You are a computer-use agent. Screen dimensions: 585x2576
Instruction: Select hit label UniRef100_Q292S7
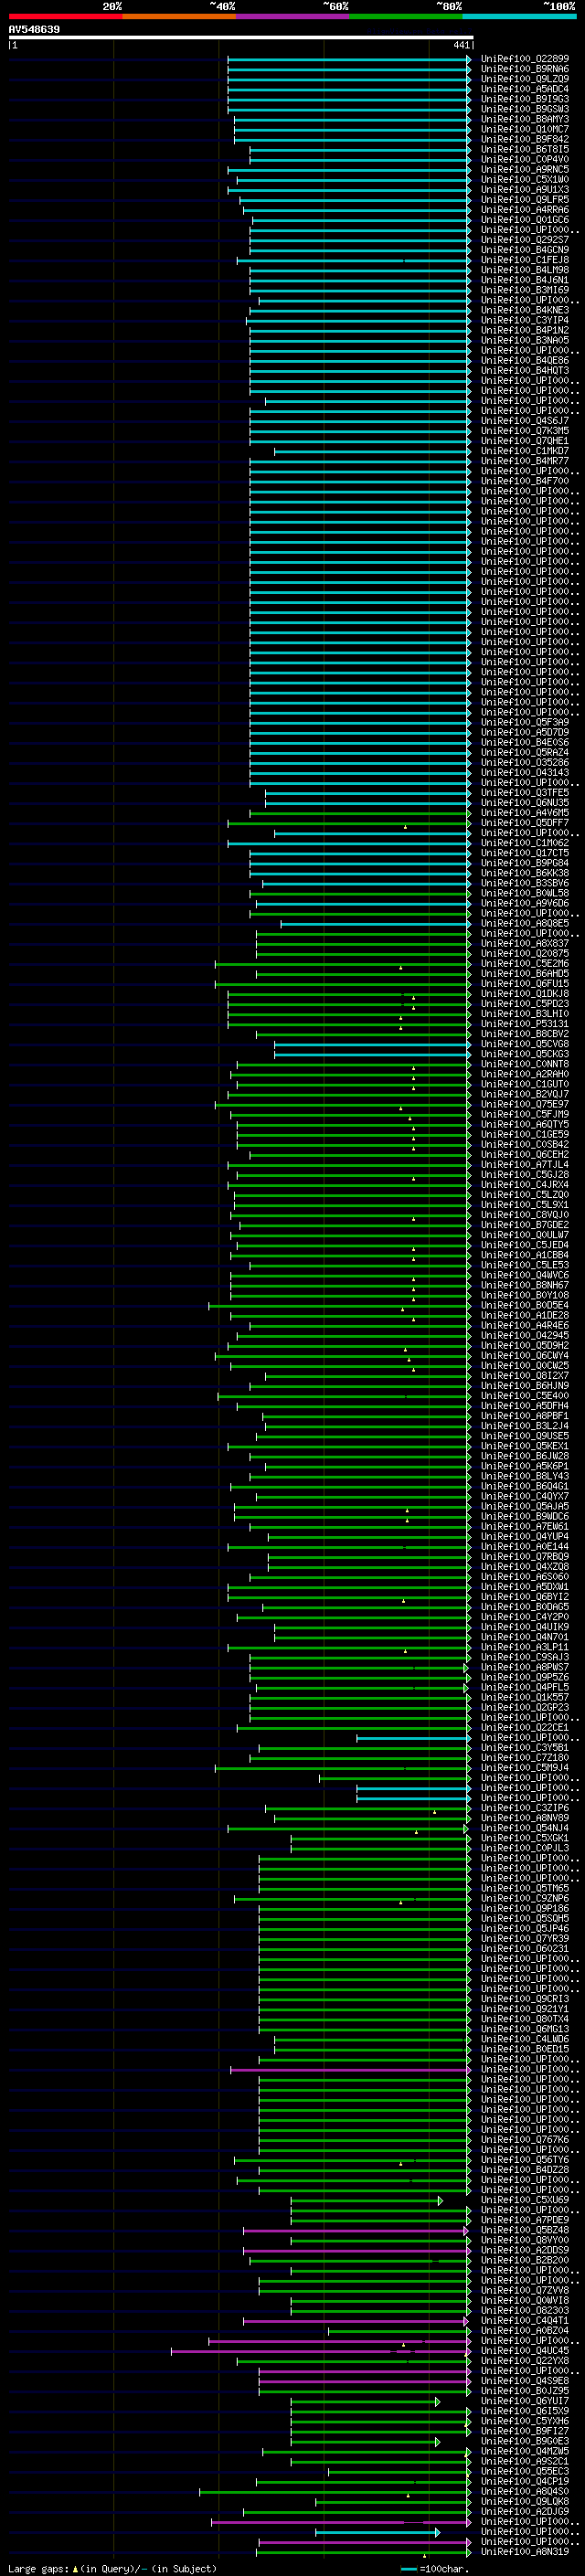click(x=524, y=240)
